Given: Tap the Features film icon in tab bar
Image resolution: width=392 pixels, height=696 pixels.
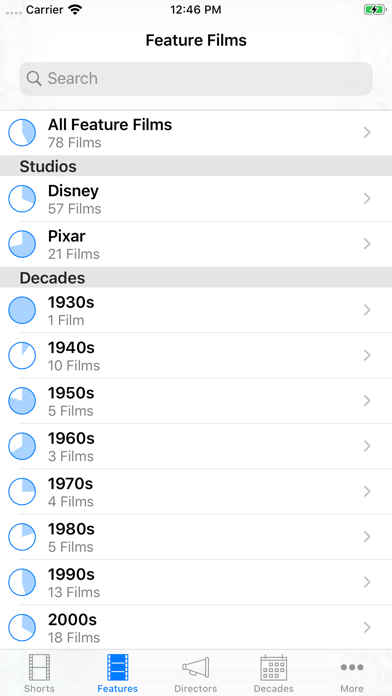Looking at the screenshot, I should 118,667.
